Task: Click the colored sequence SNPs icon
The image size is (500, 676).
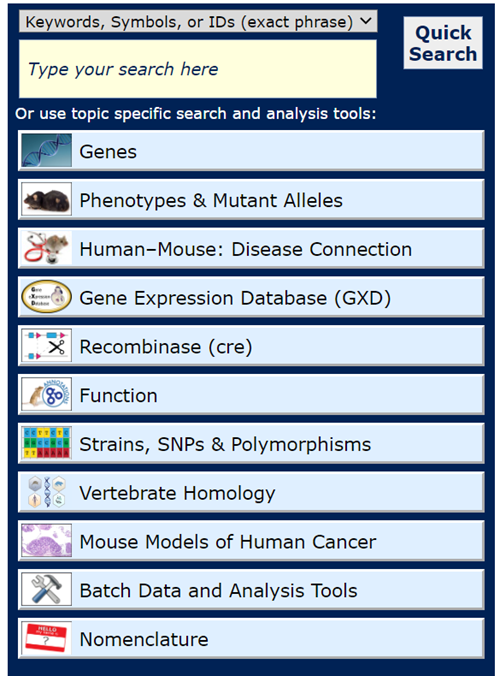Action: [47, 443]
